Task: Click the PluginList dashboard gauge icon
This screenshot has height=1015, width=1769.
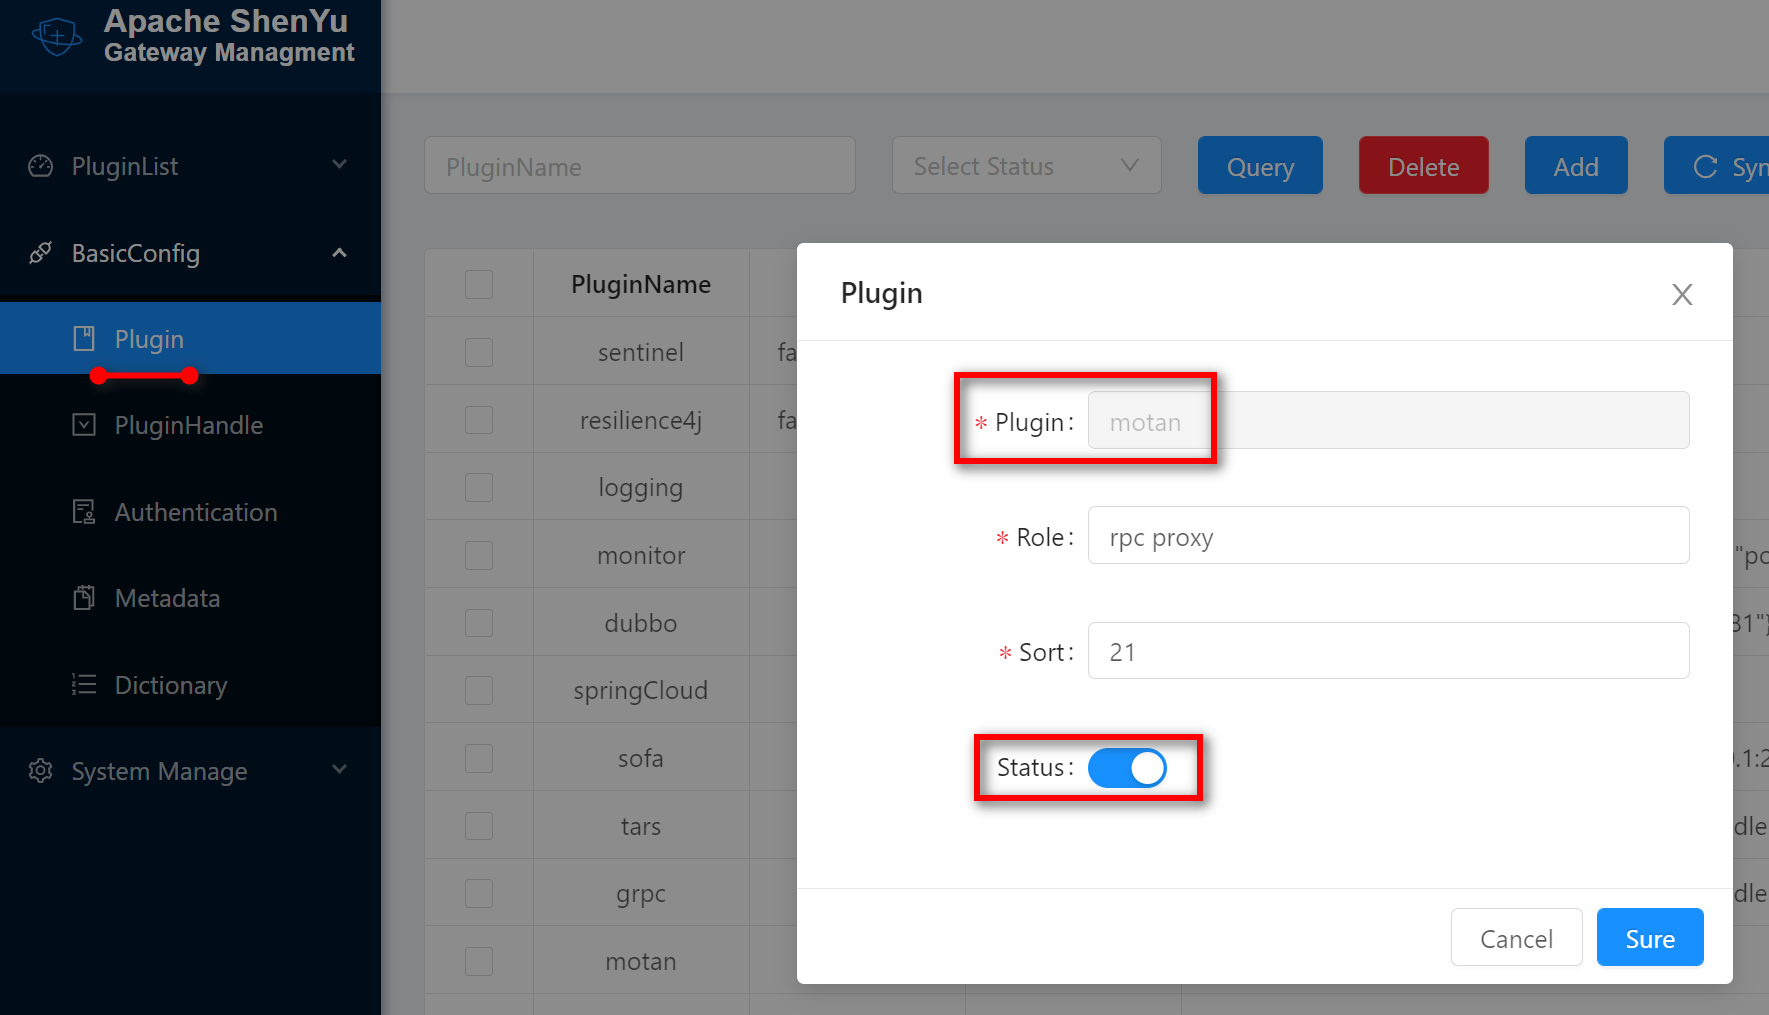Action: pyautogui.click(x=39, y=166)
